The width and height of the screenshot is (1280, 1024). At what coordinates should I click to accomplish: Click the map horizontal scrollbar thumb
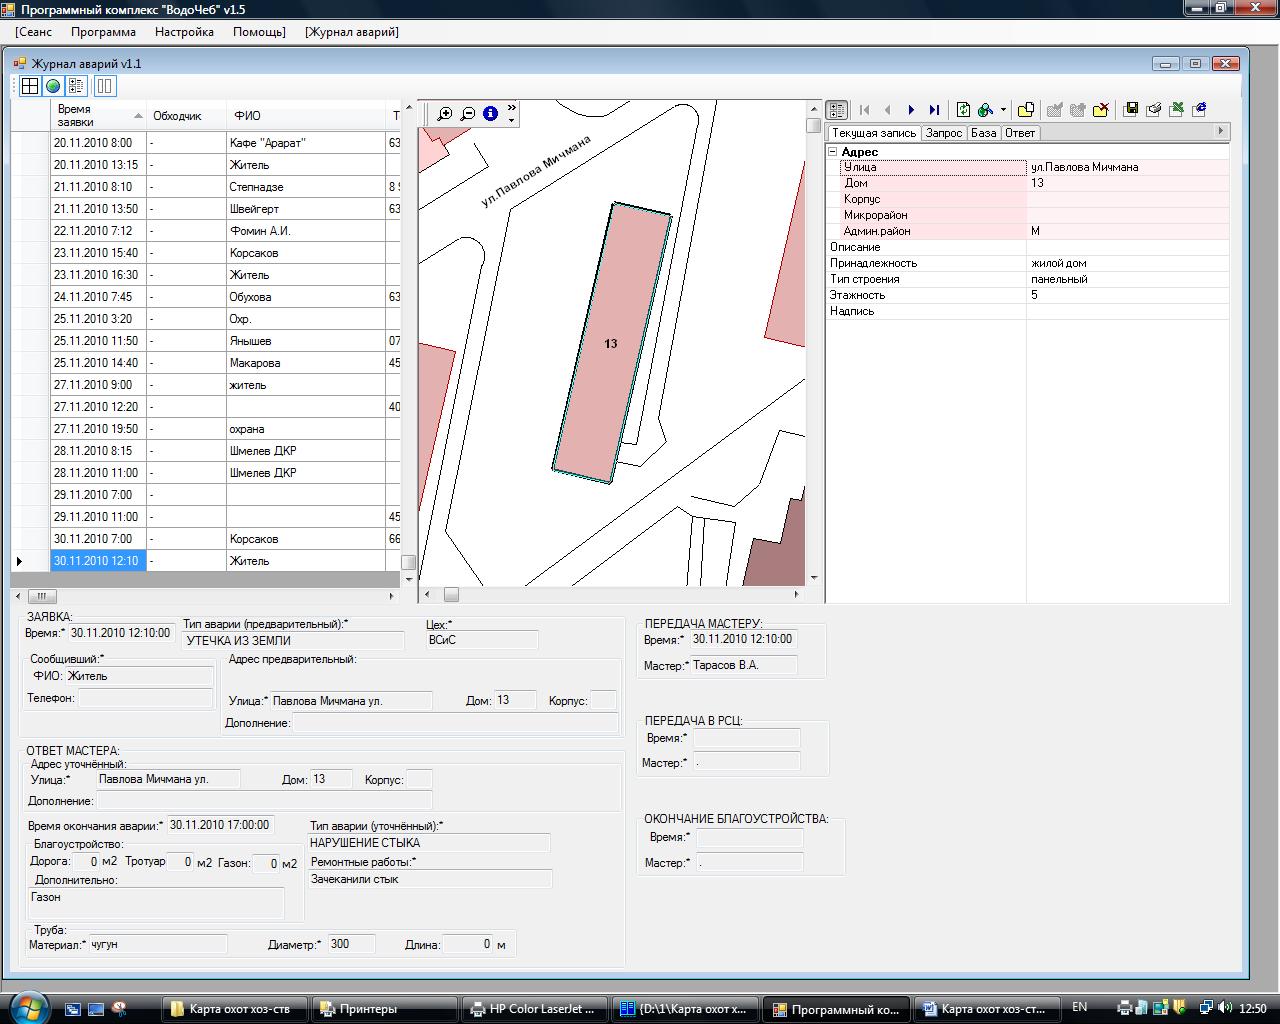(x=451, y=595)
